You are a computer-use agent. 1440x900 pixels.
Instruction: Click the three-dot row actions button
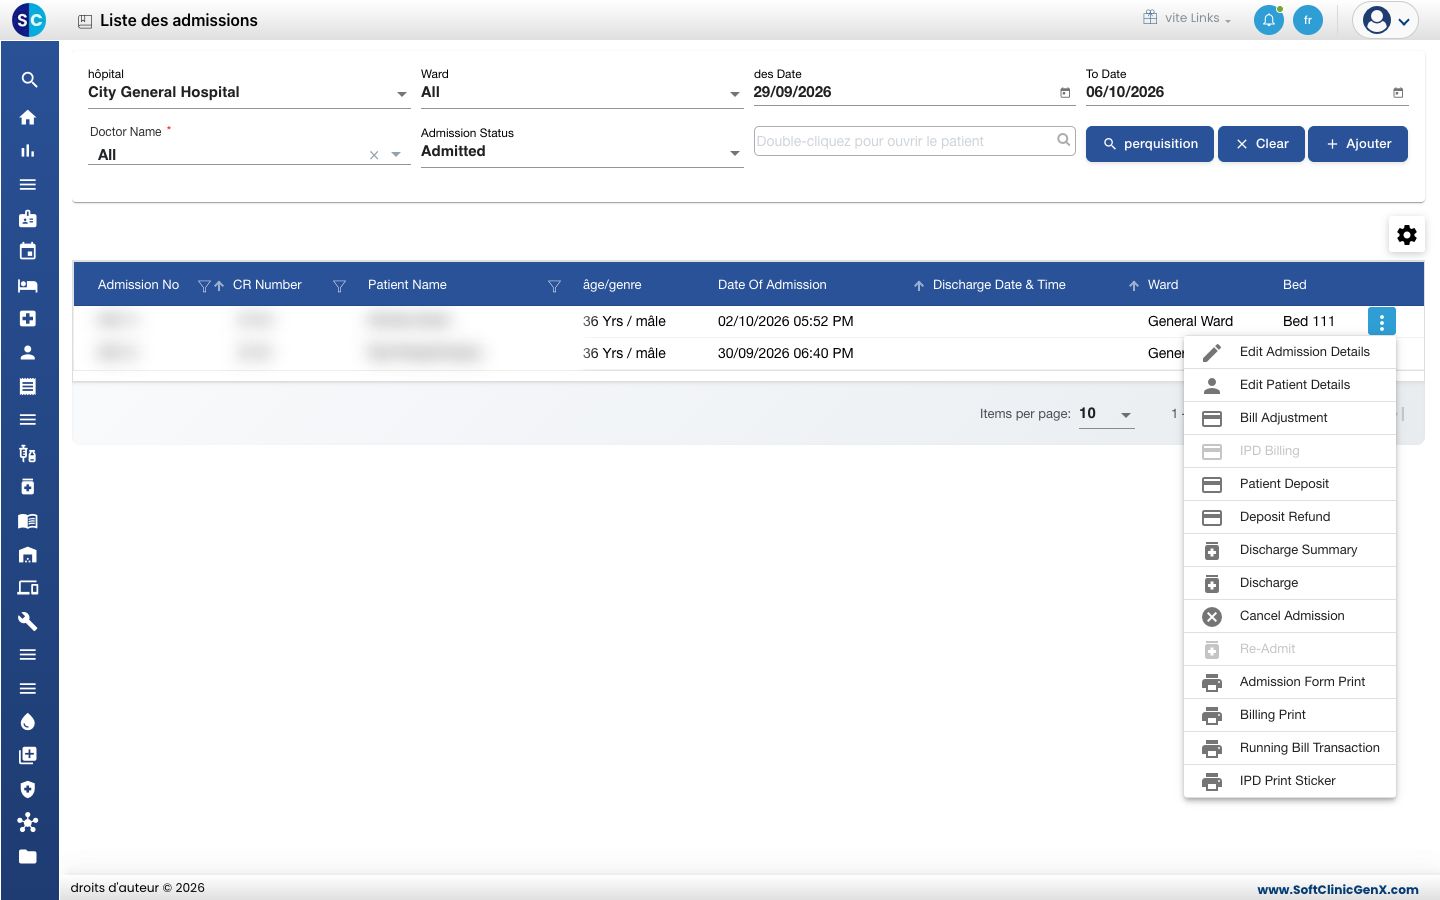point(1382,322)
